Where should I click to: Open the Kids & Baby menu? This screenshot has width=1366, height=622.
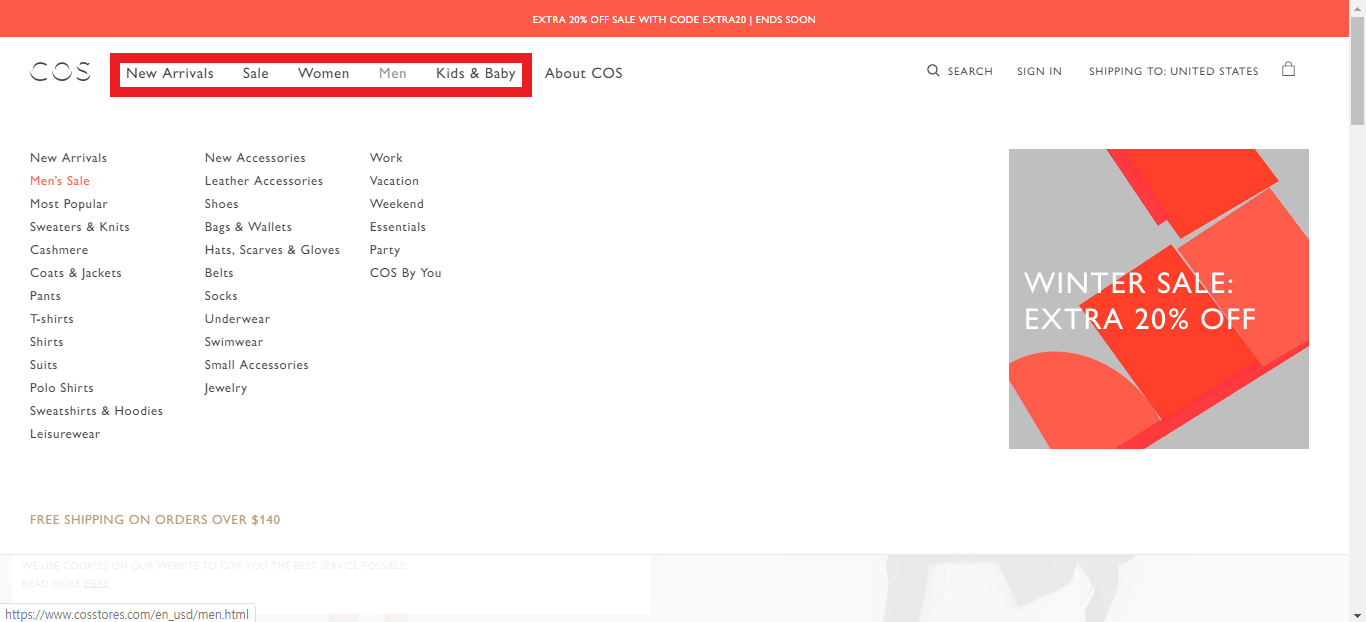pos(476,73)
